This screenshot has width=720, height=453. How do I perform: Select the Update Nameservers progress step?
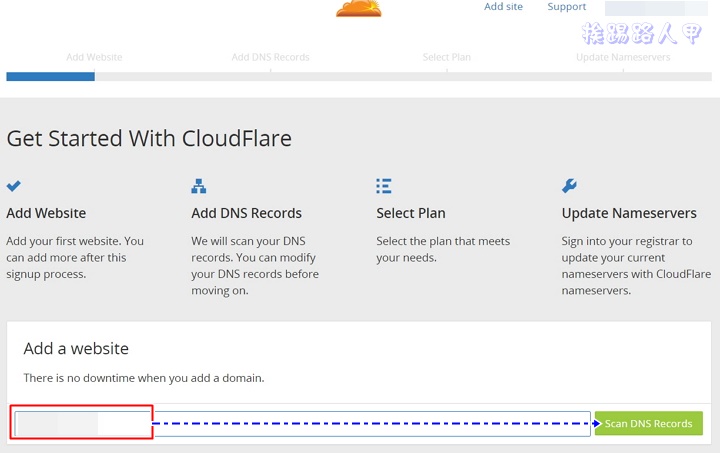623,57
